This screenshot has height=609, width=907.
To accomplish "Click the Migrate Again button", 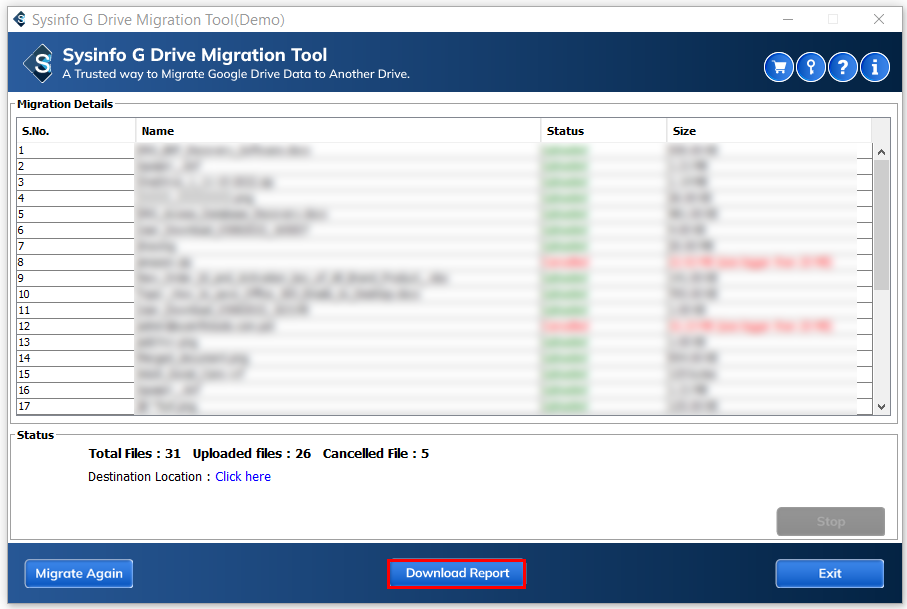I will click(79, 573).
